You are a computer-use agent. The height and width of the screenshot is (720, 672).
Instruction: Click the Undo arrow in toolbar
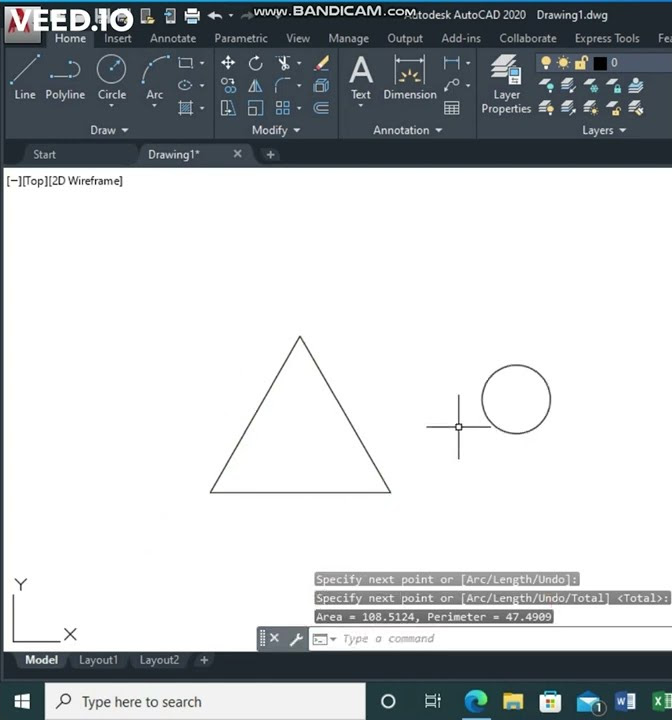215,16
